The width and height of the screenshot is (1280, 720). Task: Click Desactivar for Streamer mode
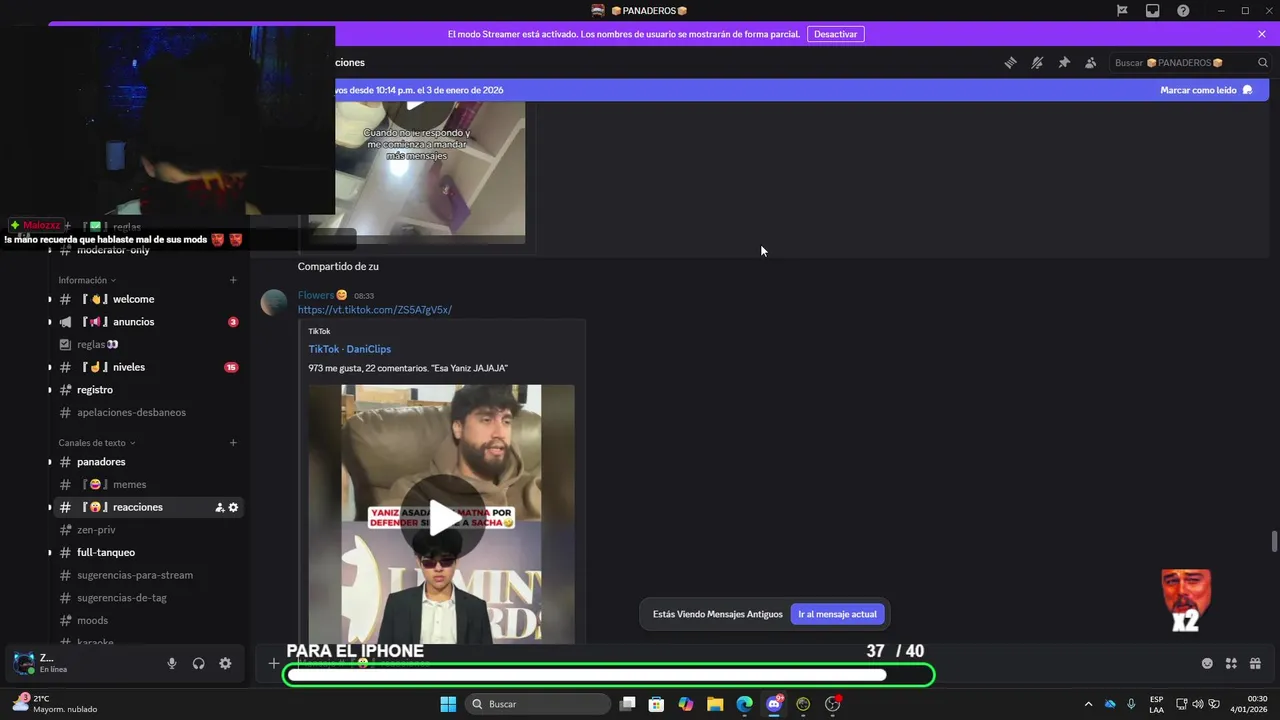[835, 34]
